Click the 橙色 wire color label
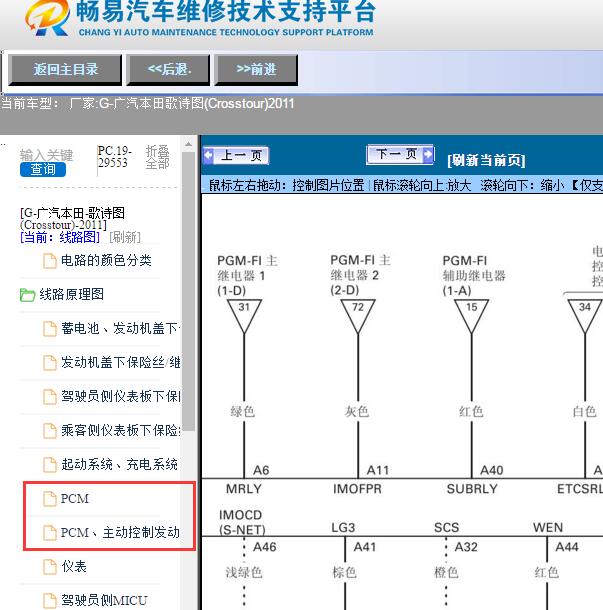 coord(446,573)
